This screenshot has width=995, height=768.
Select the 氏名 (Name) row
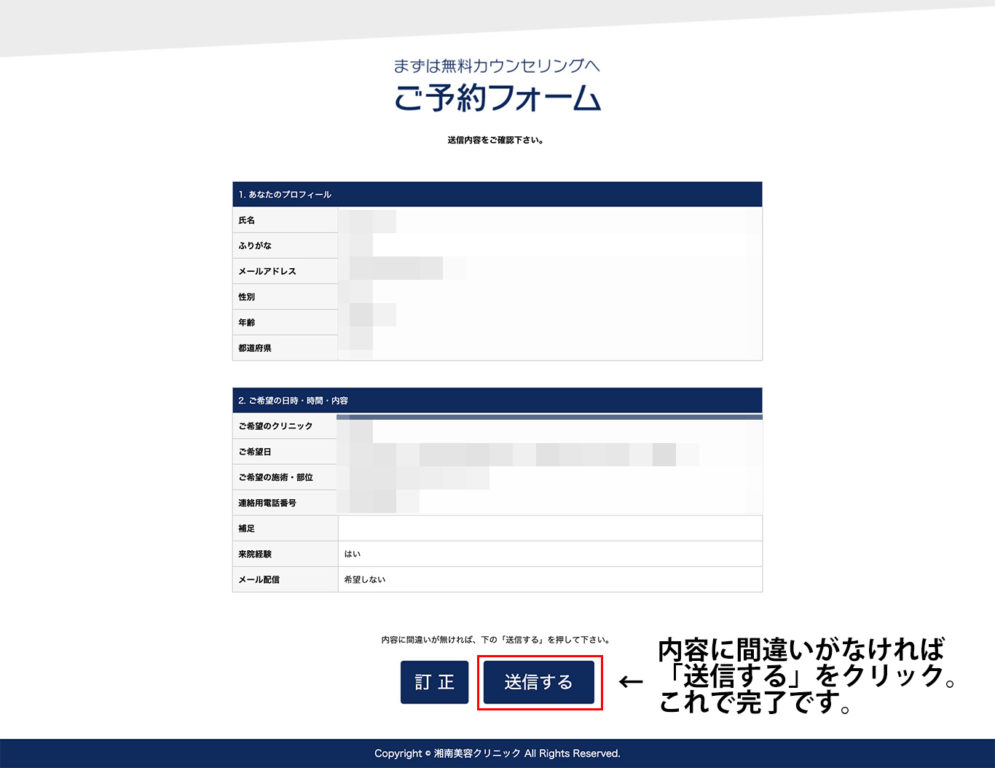(x=284, y=220)
